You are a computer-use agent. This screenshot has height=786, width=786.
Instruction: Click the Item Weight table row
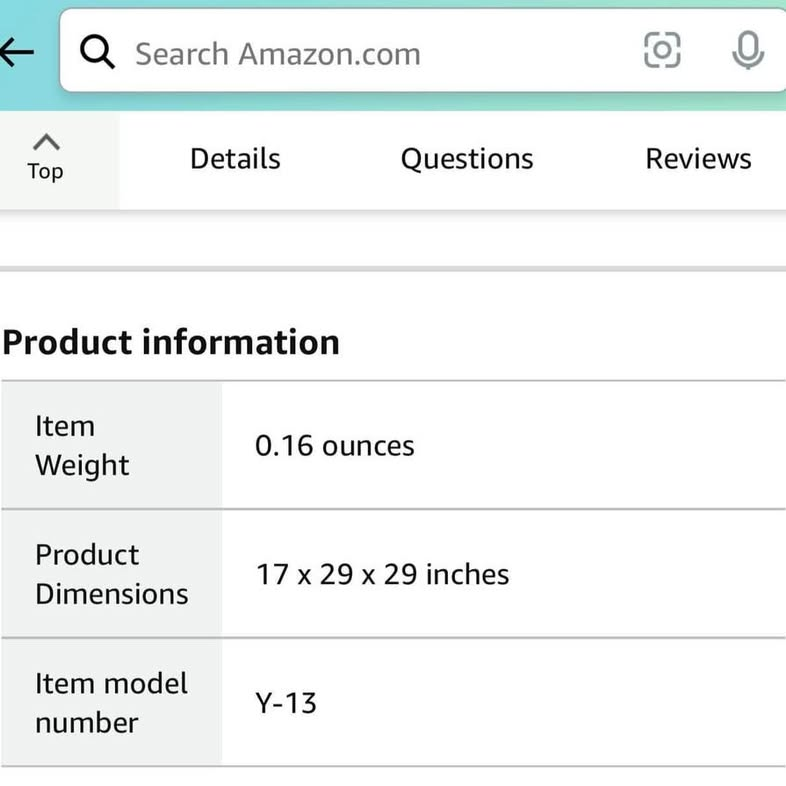(394, 445)
